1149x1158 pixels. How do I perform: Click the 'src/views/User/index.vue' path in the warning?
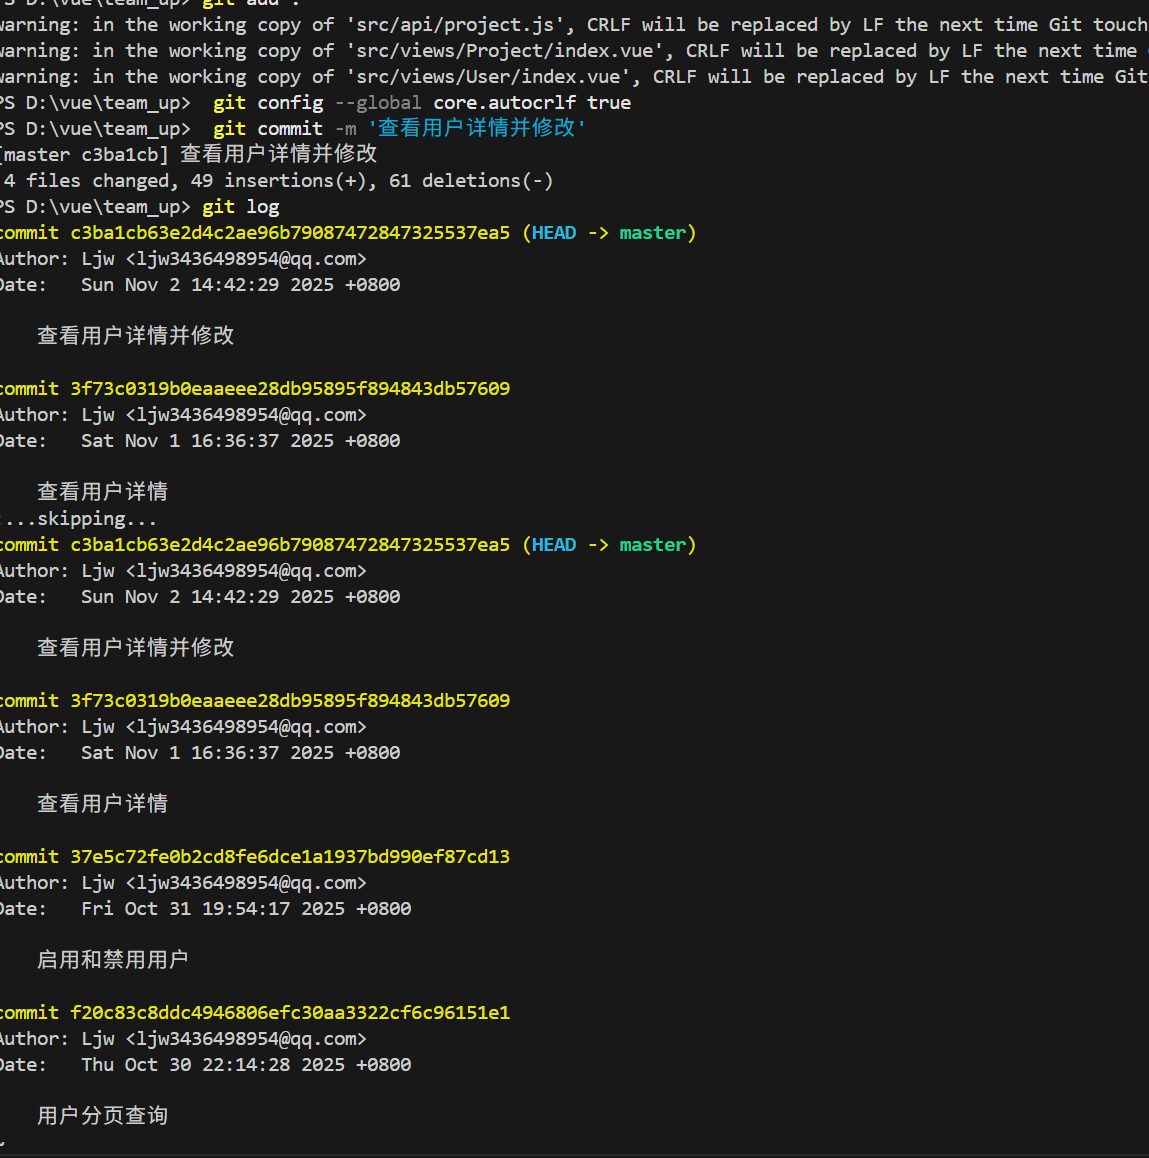coord(488,77)
